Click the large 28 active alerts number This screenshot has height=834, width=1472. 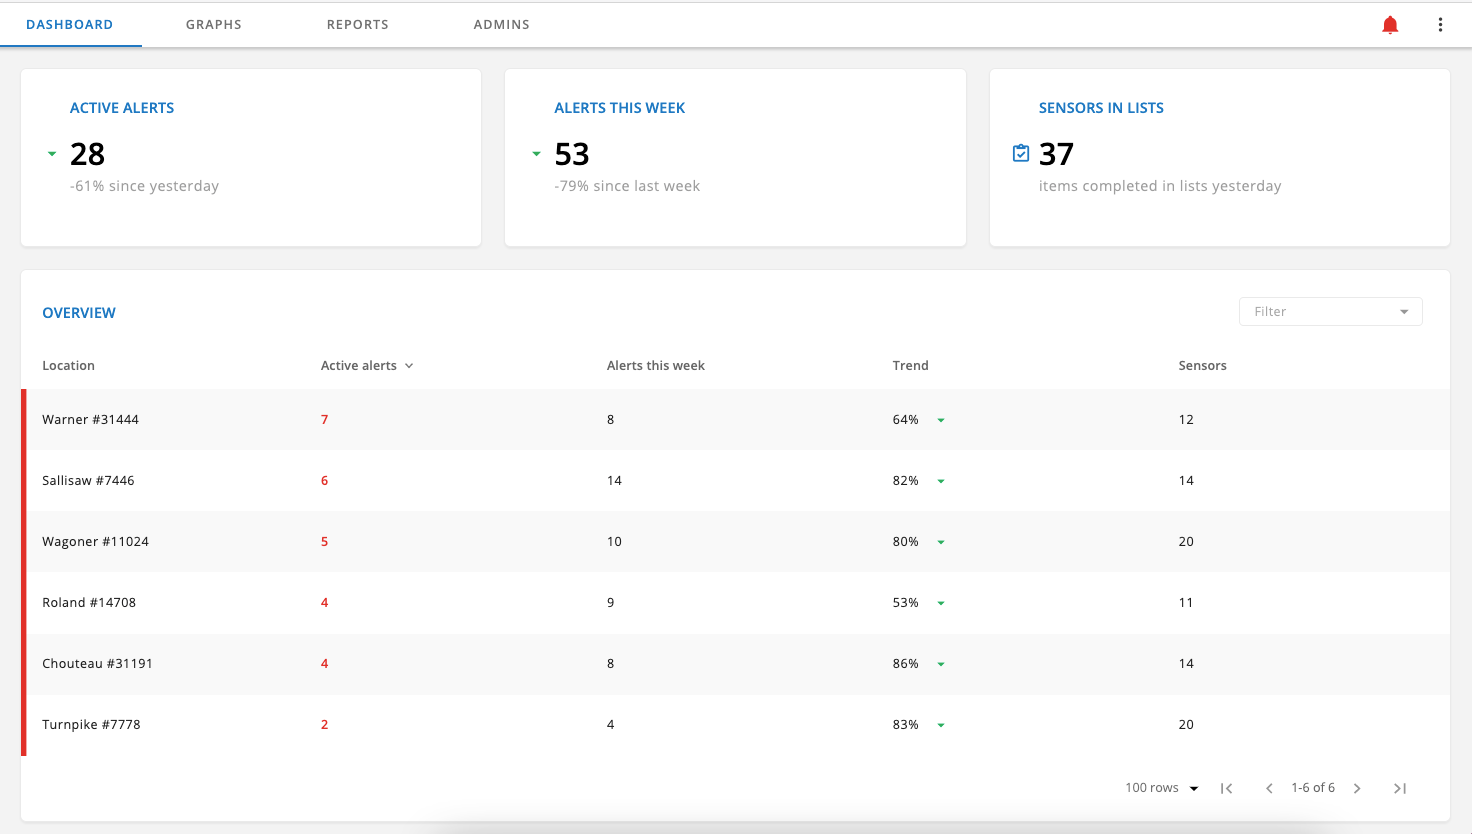point(87,154)
